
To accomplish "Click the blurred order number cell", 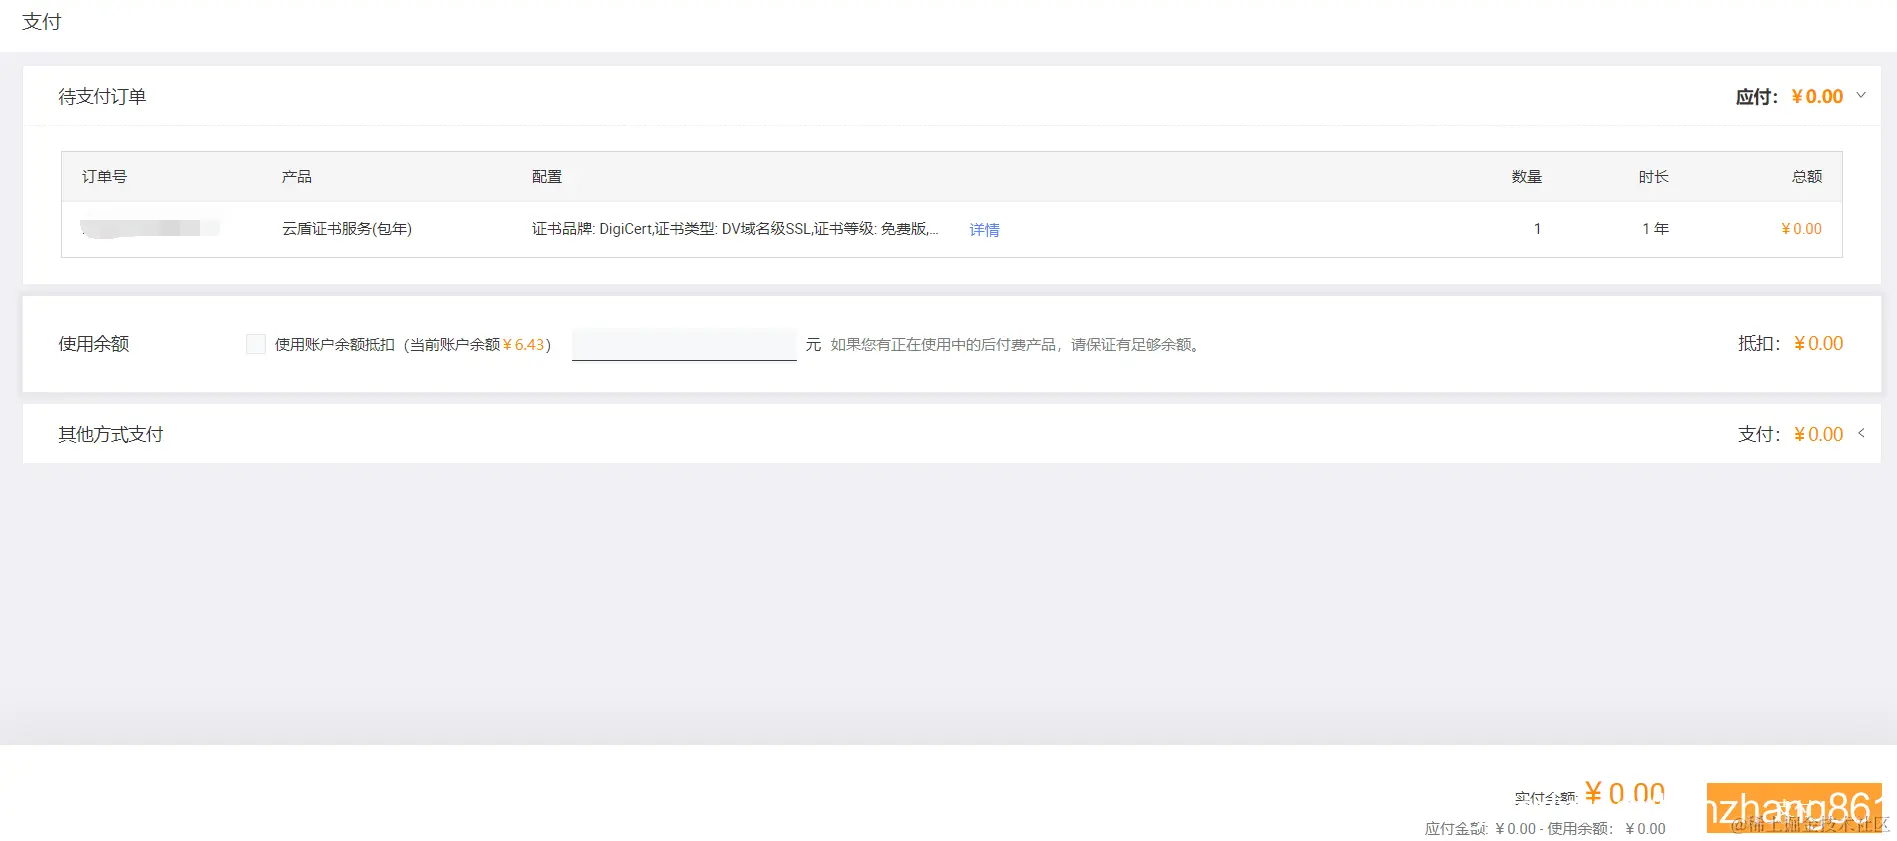I will pos(150,229).
